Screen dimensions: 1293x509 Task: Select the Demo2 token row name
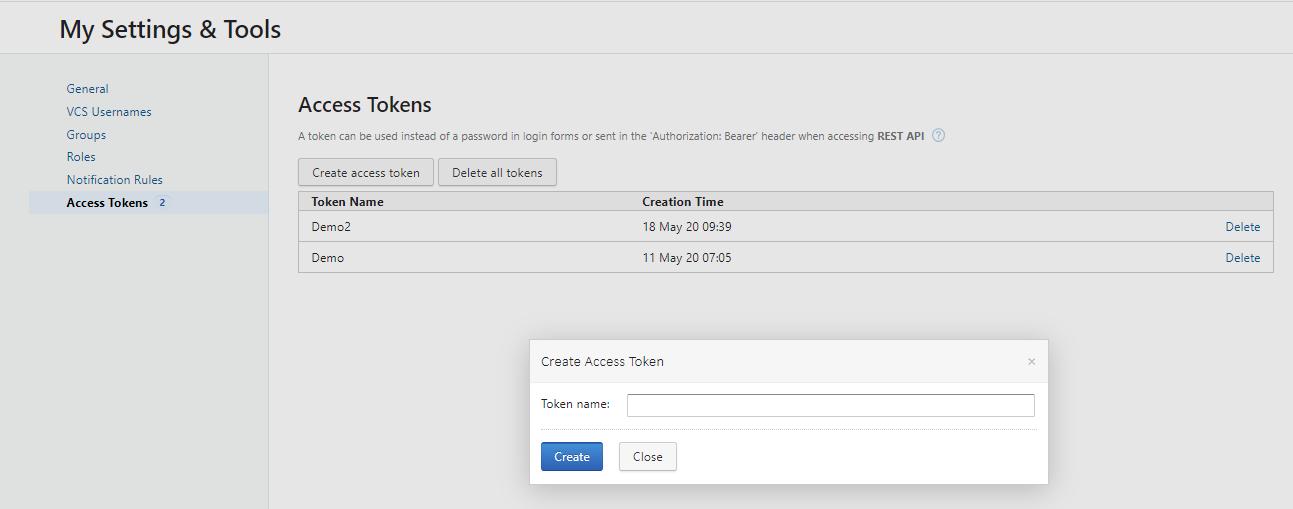331,227
